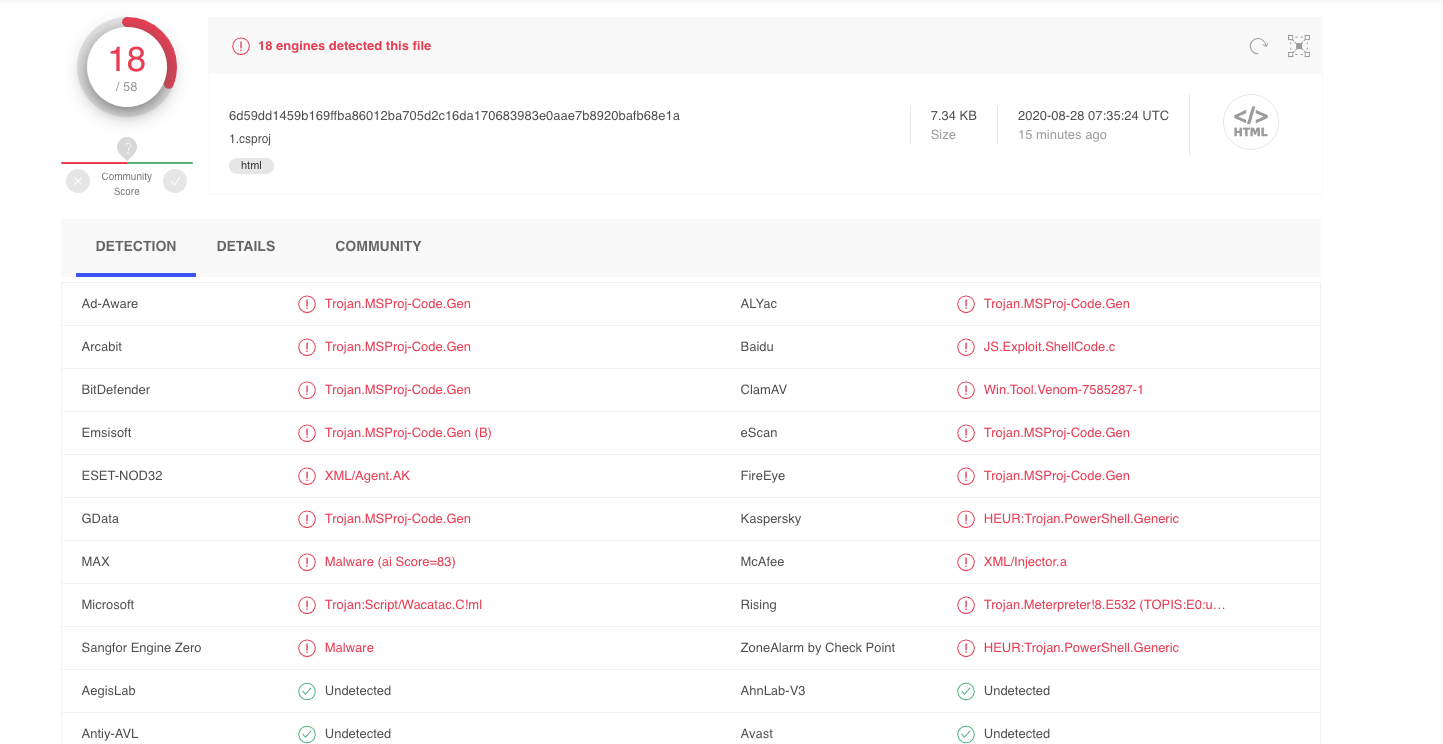This screenshot has width=1443, height=744.
Task: Click the Trojan:Script/Wacatac.C!ml result
Action: (403, 605)
